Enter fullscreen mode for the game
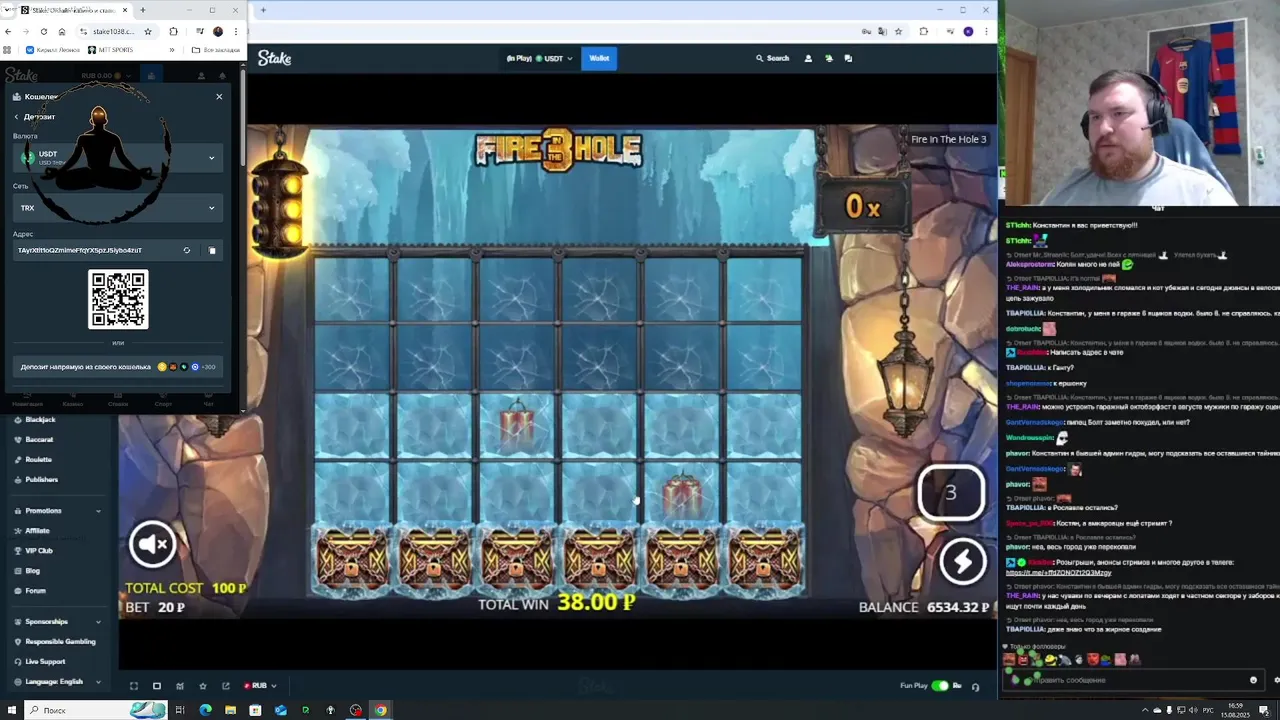Screen dimensions: 1280x720 [x=133, y=686]
